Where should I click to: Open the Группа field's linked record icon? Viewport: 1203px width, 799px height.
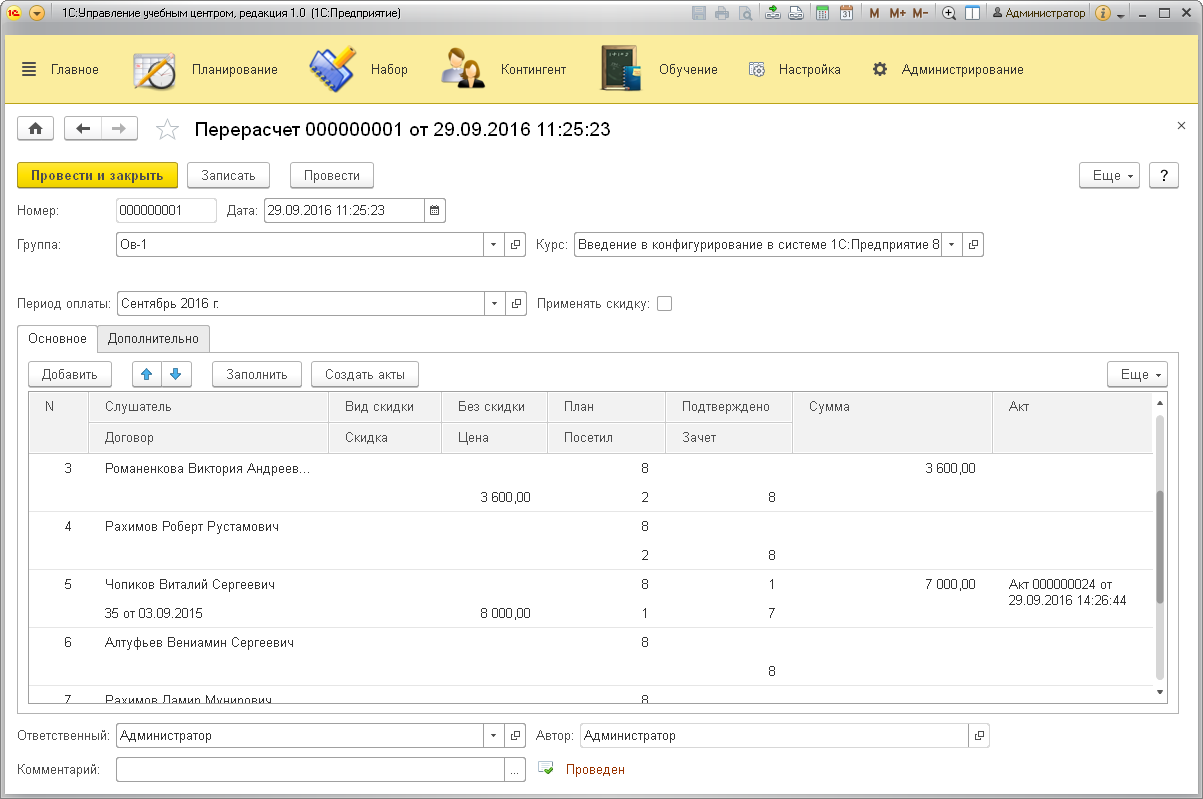[x=516, y=245]
